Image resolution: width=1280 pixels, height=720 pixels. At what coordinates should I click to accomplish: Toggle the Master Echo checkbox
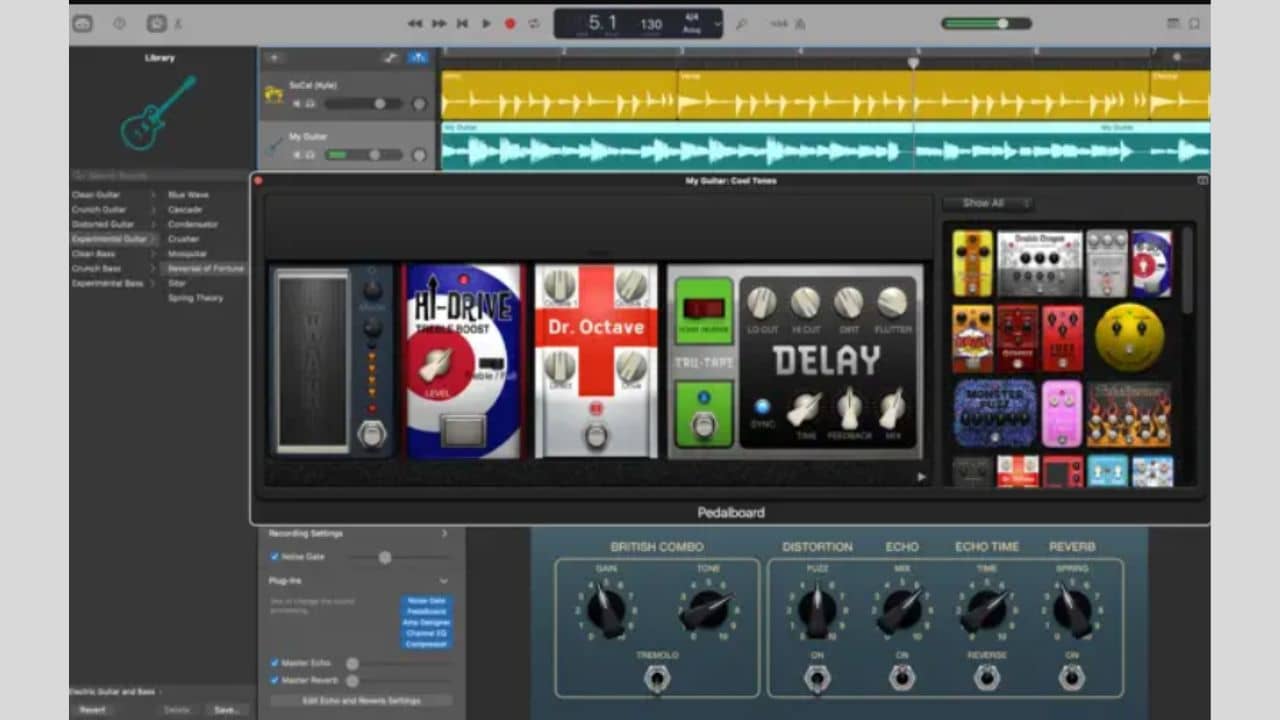pos(275,663)
